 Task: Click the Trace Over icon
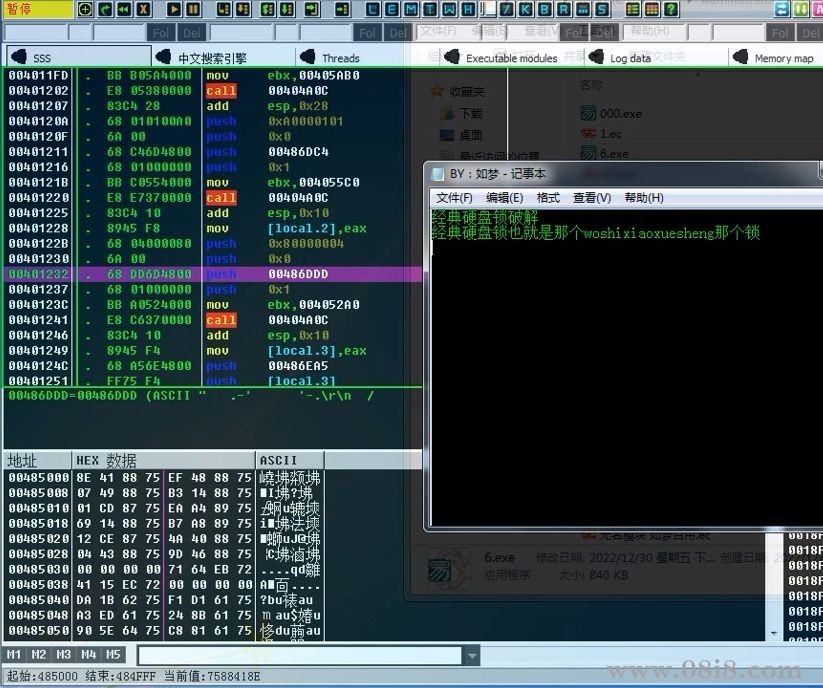tap(287, 9)
